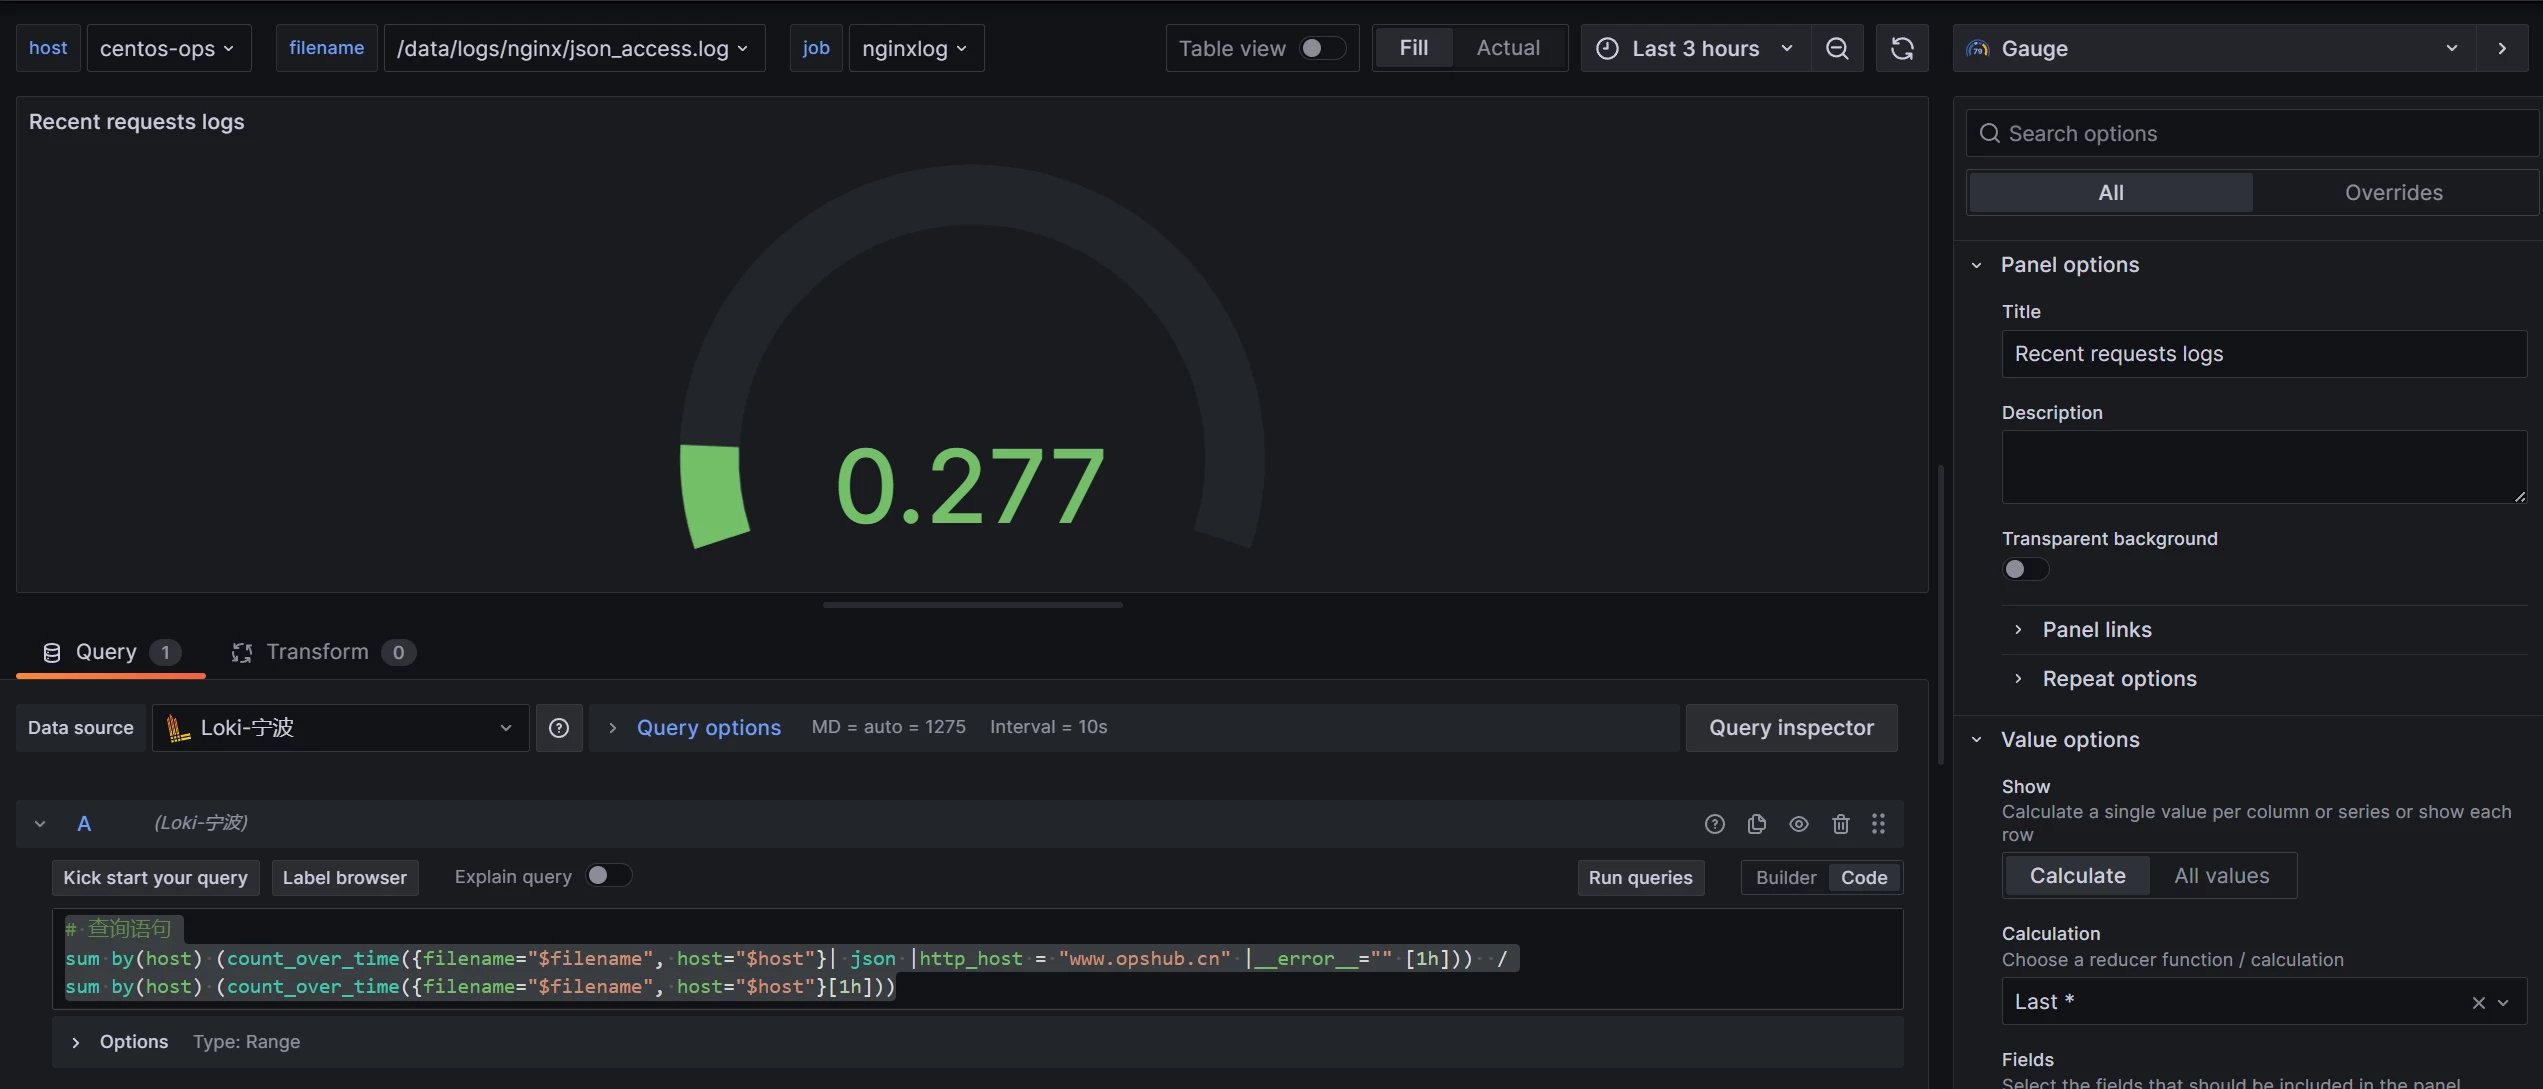This screenshot has height=1089, width=2543.
Task: Click the panel Title input field
Action: [x=2263, y=353]
